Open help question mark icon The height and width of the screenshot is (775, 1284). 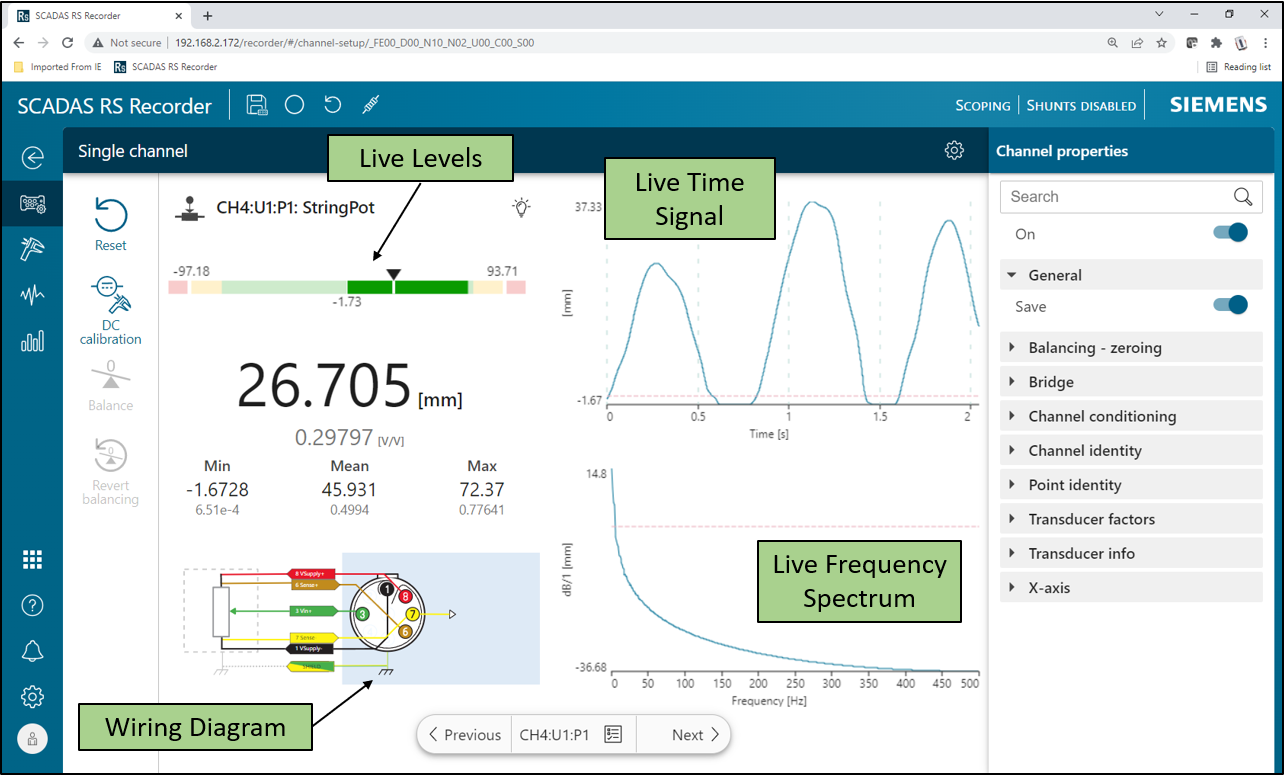click(33, 605)
